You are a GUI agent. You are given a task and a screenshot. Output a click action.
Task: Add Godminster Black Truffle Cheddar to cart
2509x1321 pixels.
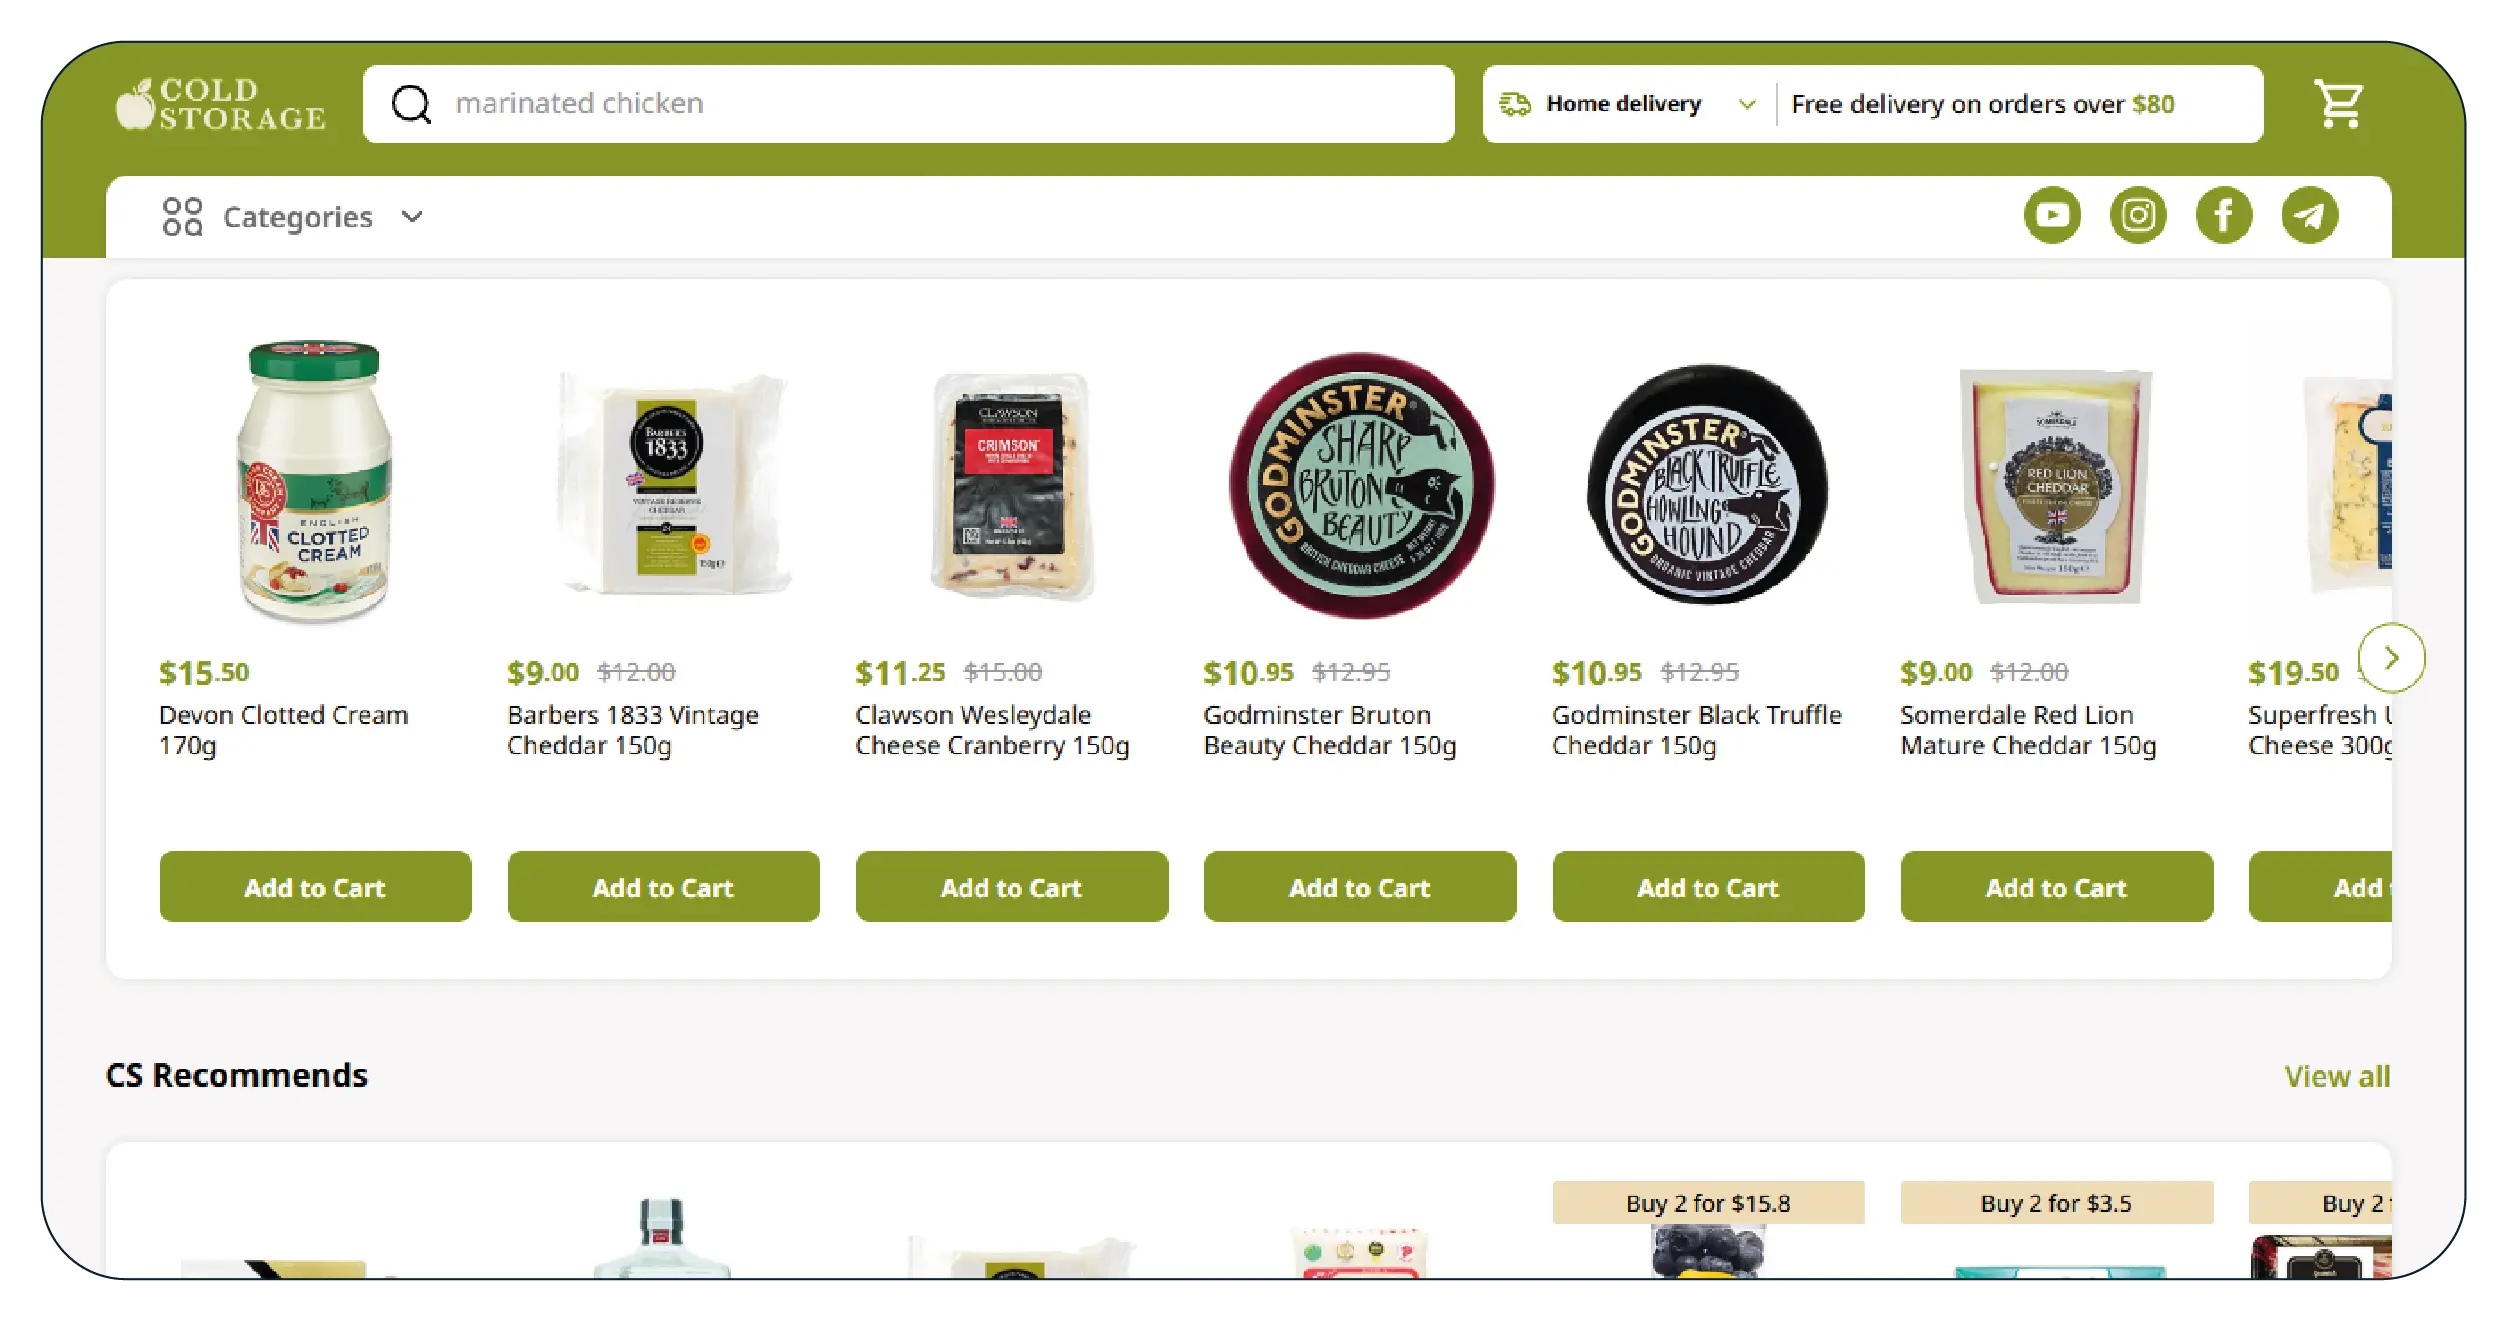(1708, 887)
